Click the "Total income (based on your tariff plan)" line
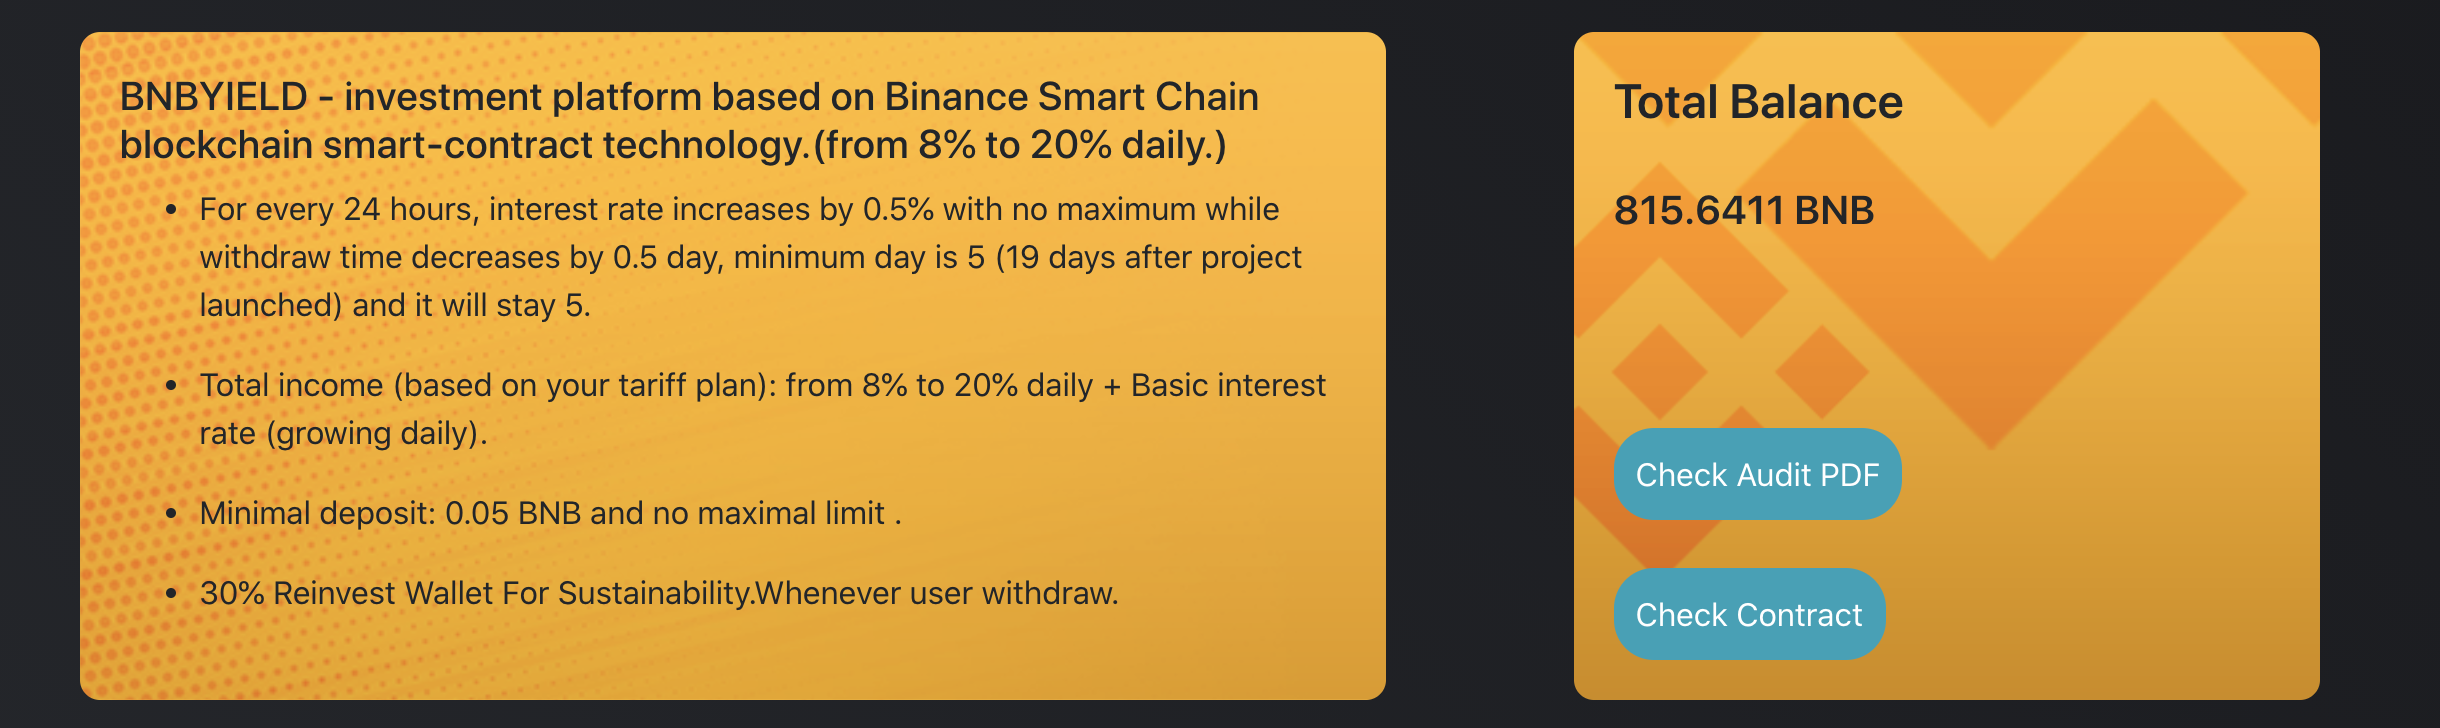This screenshot has height=728, width=2440. click(762, 385)
